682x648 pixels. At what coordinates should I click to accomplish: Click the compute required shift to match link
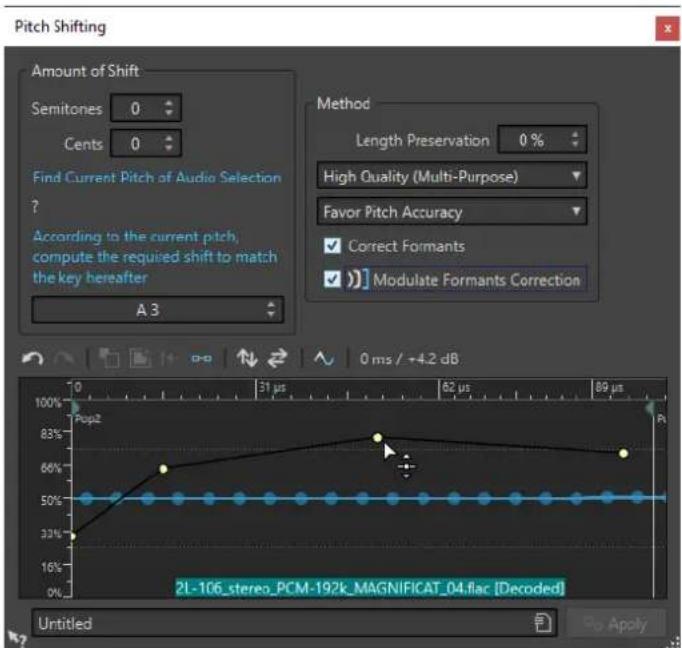[155, 257]
